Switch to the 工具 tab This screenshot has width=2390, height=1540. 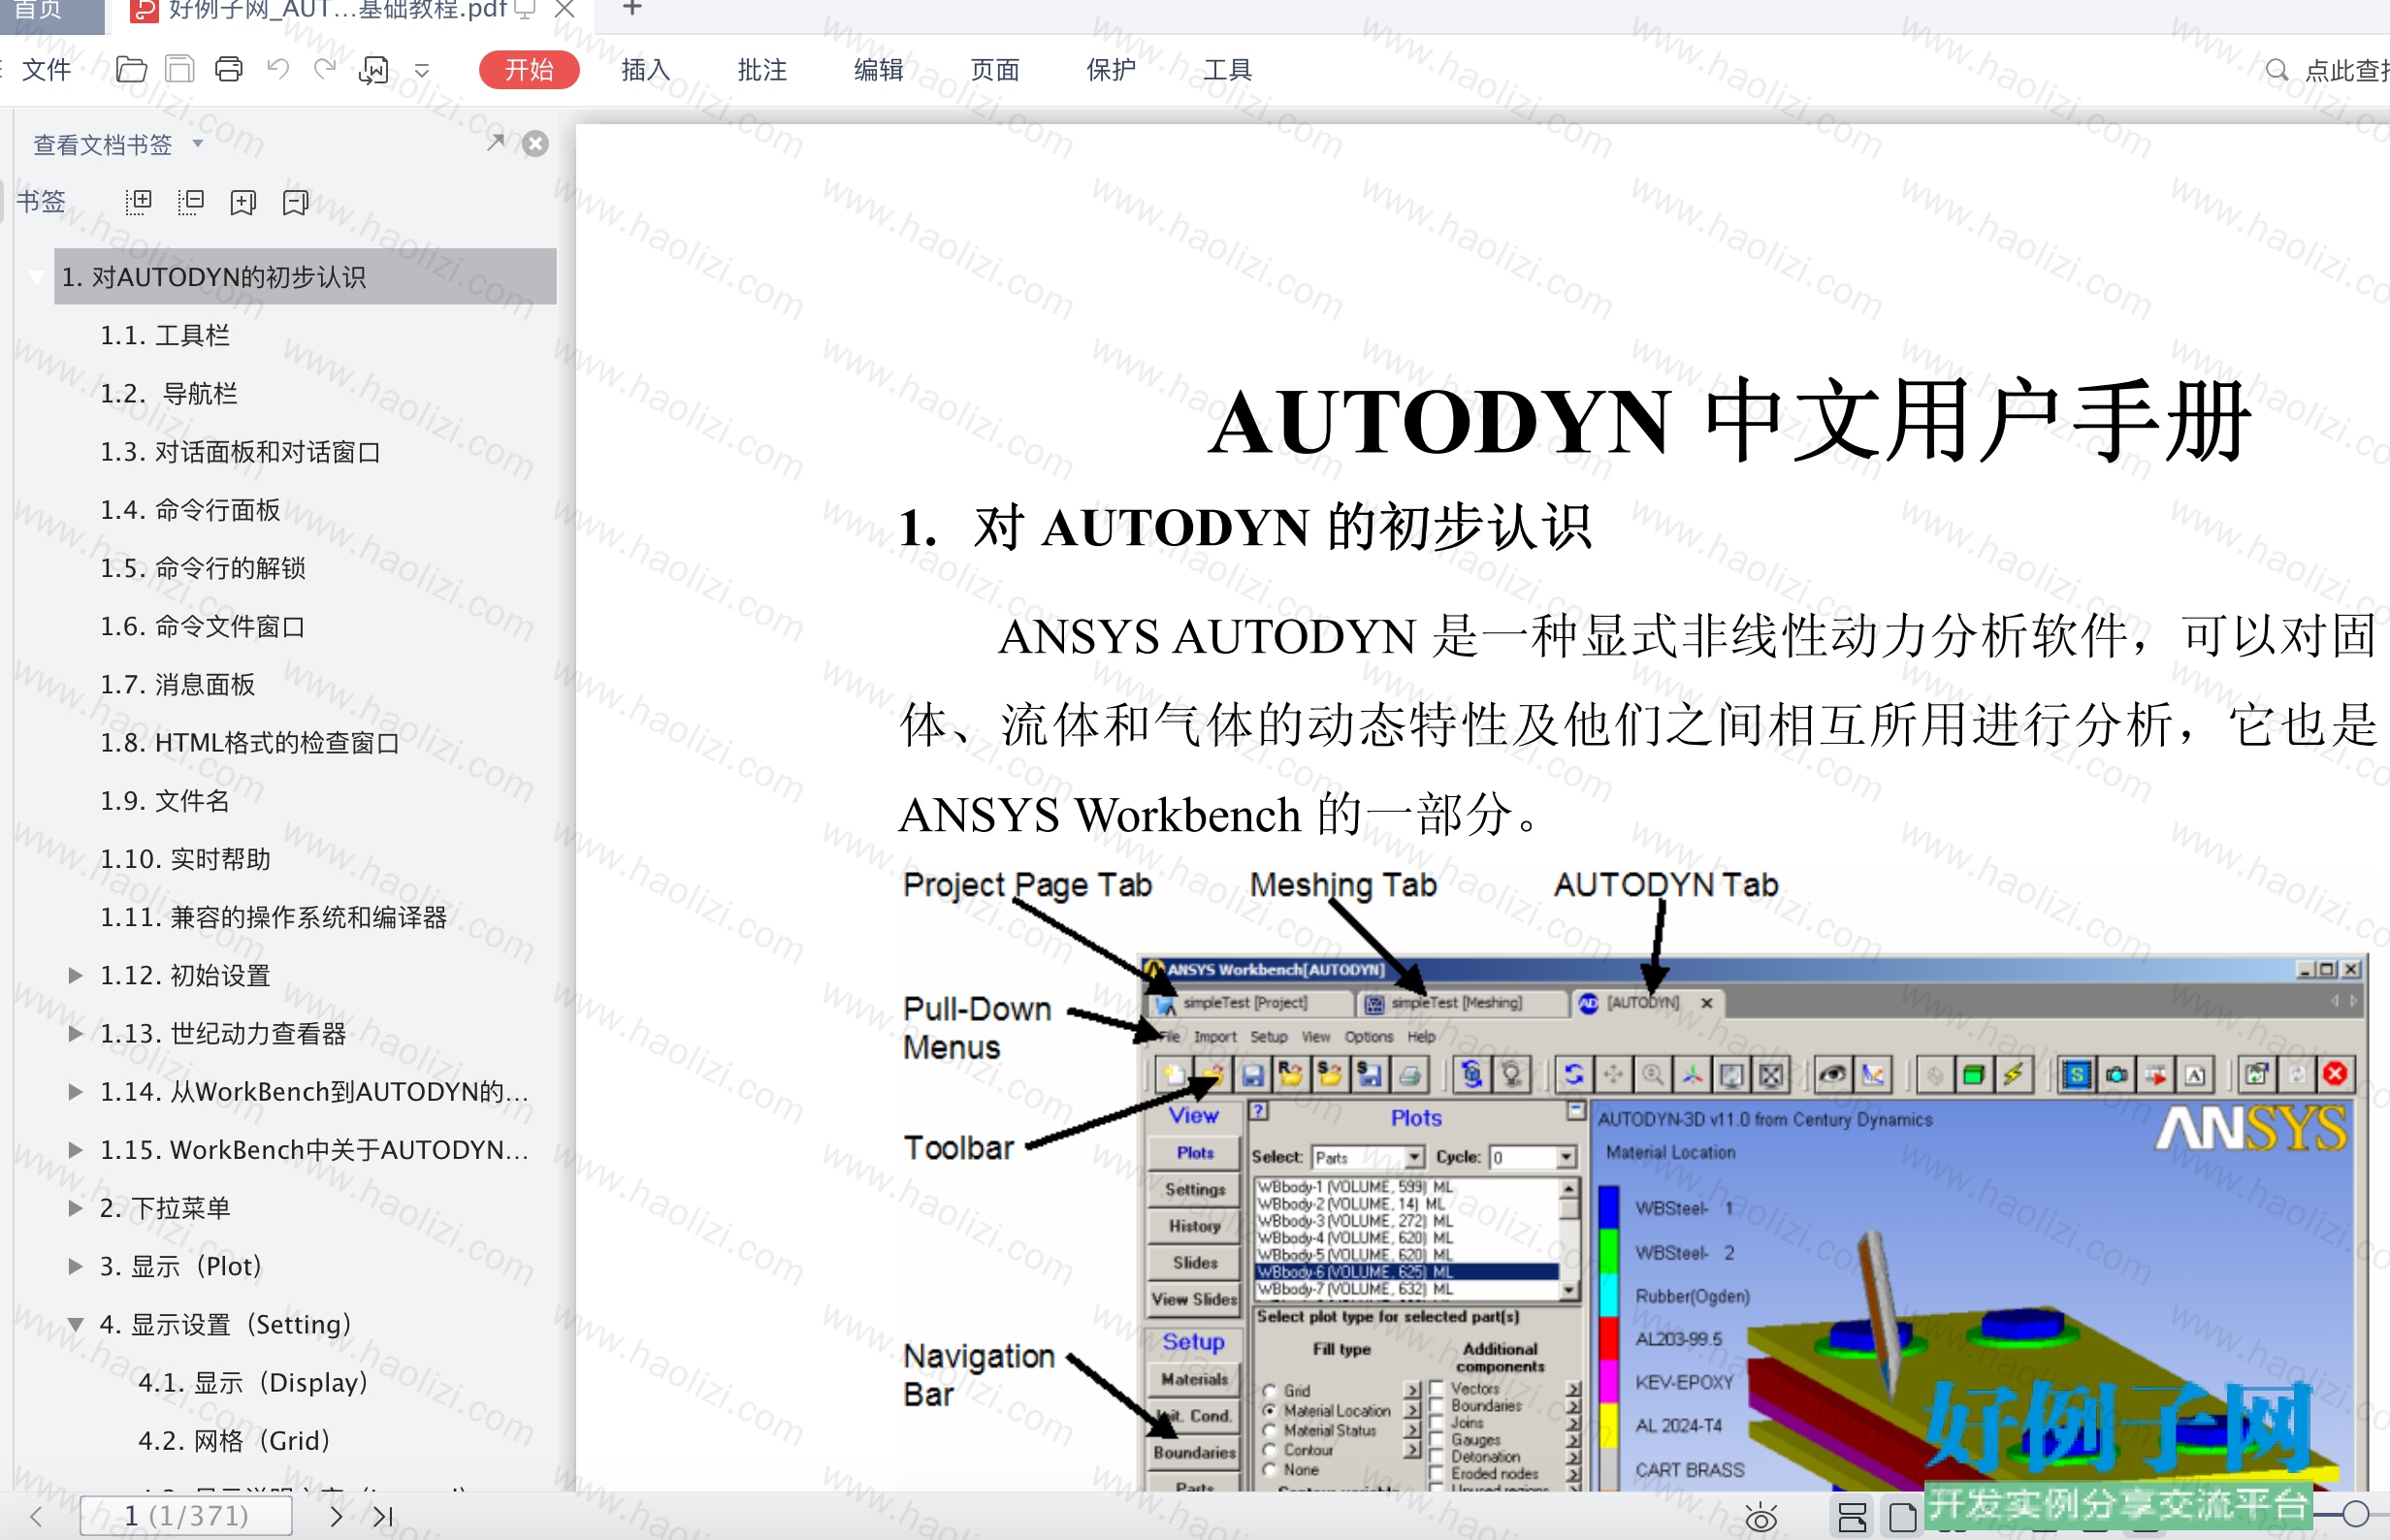point(1227,70)
